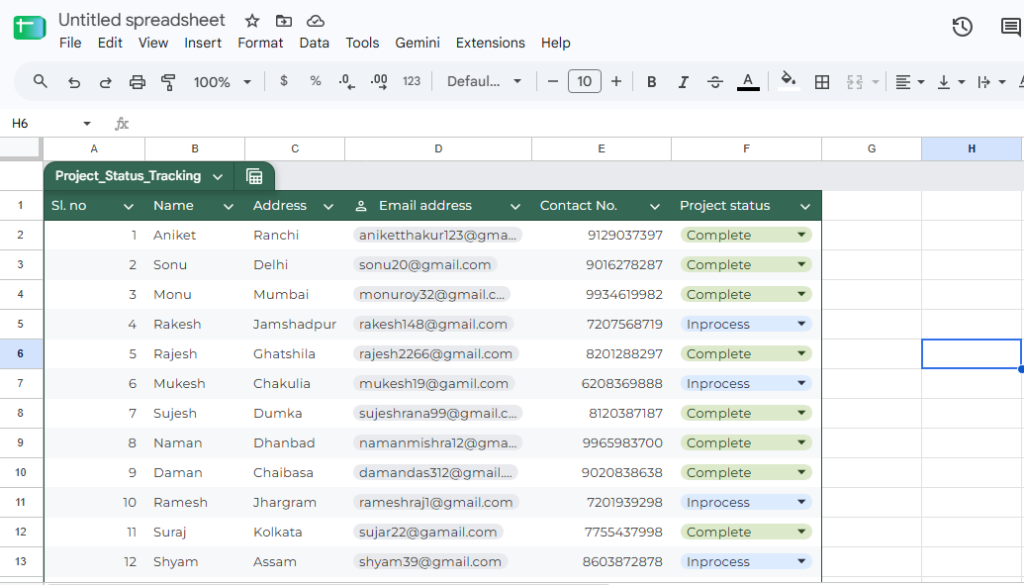
Task: Open the name box dropdown arrow
Action: pos(87,123)
